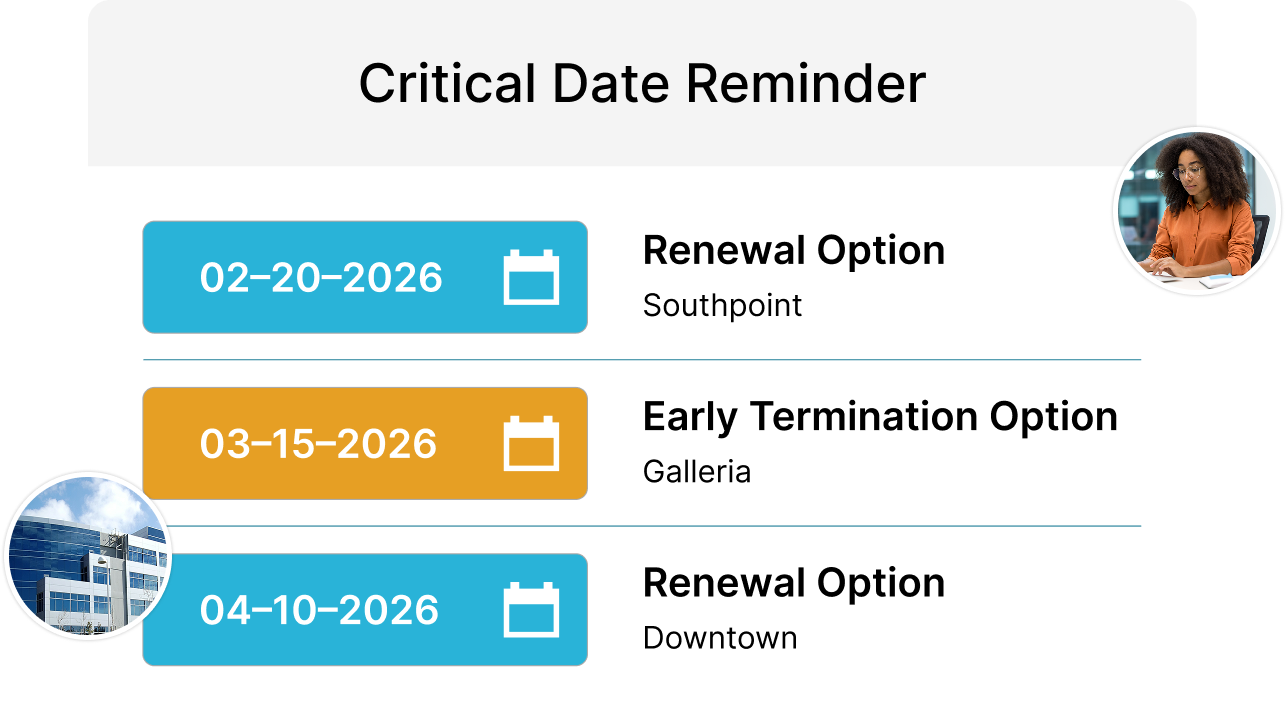Viewport: 1285px width, 721px height.
Task: Click the 03-15-2026 date text
Action: click(x=318, y=444)
